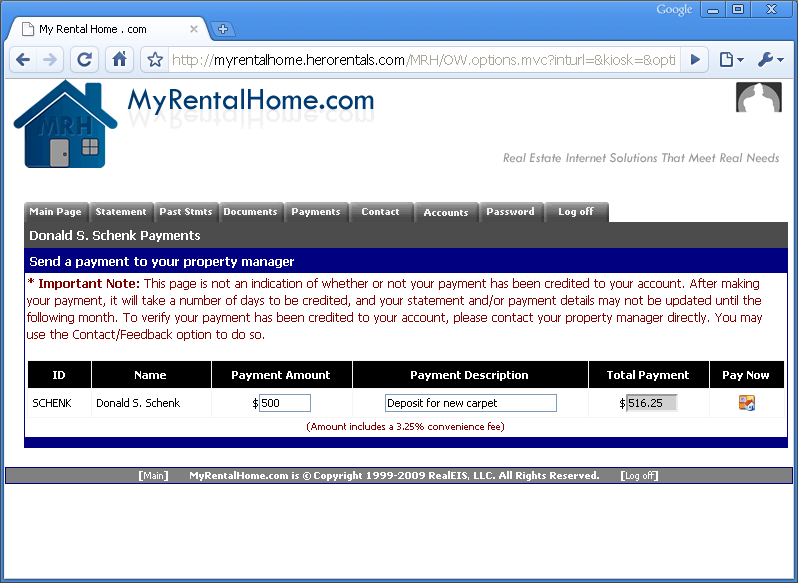798x583 pixels.
Task: Click the Total Payment column header
Action: click(648, 375)
